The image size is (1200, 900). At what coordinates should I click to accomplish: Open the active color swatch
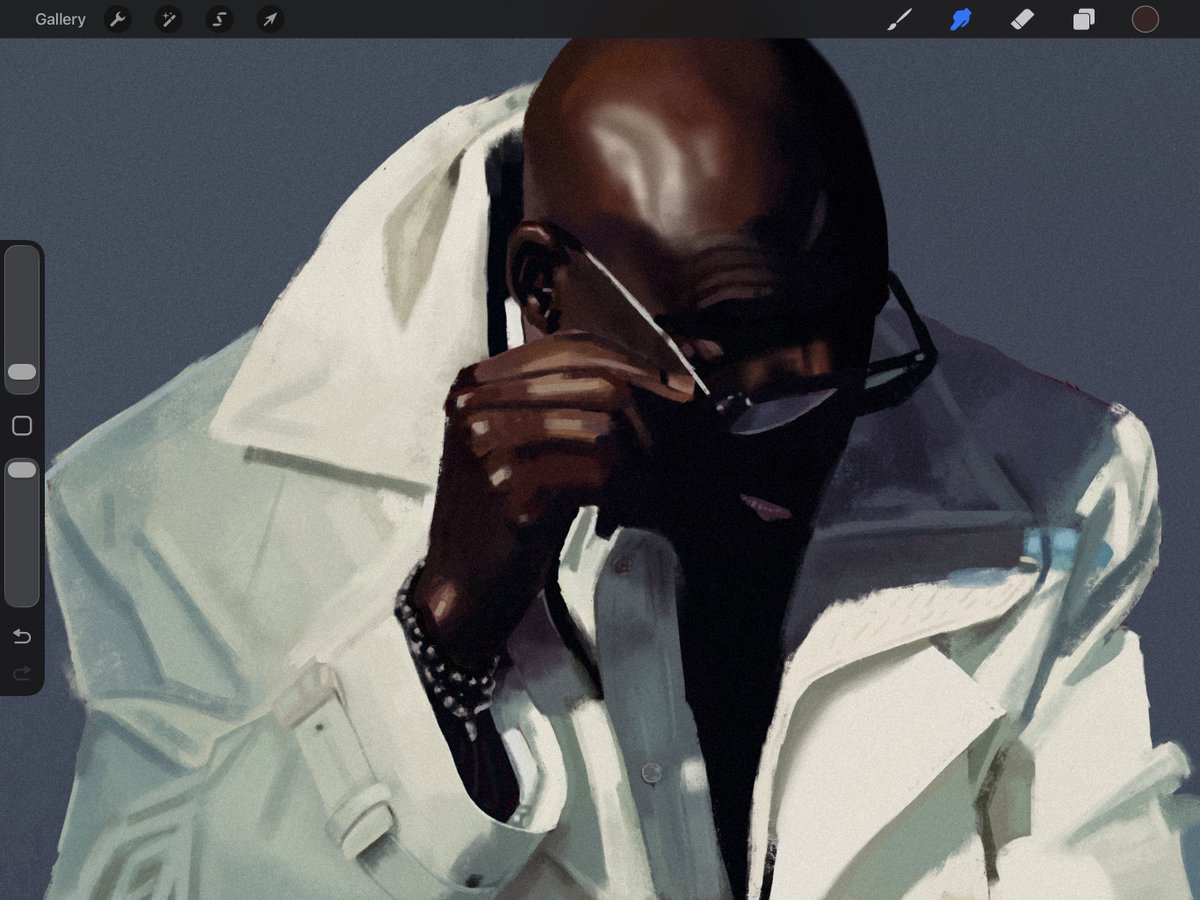point(1145,19)
